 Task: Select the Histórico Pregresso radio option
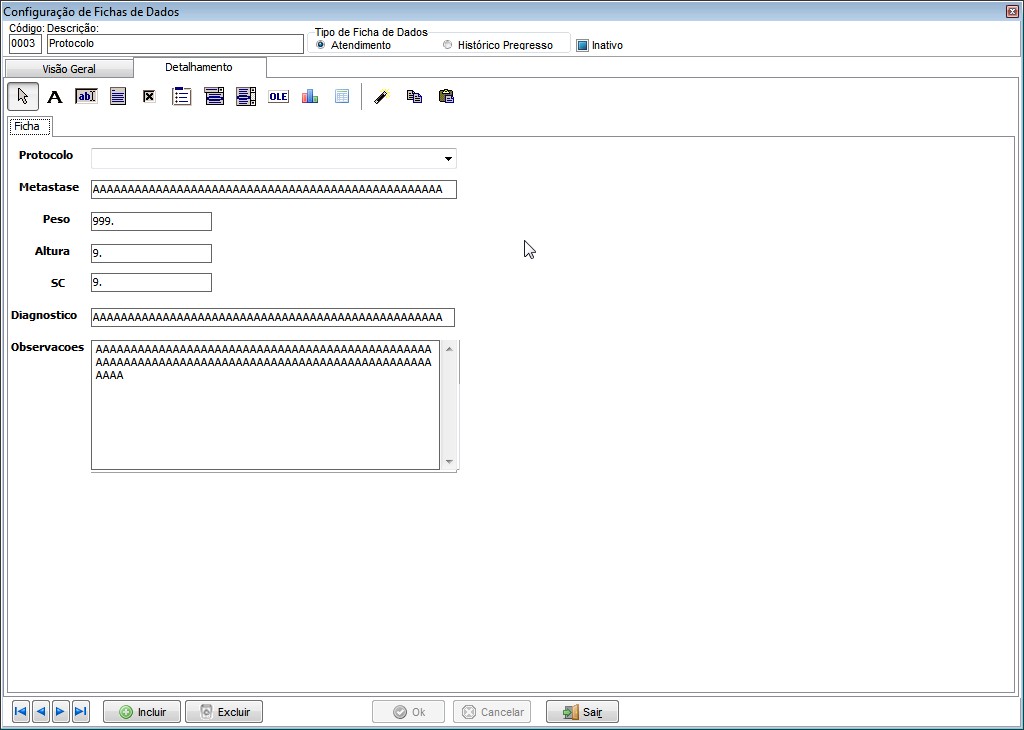pyautogui.click(x=447, y=45)
